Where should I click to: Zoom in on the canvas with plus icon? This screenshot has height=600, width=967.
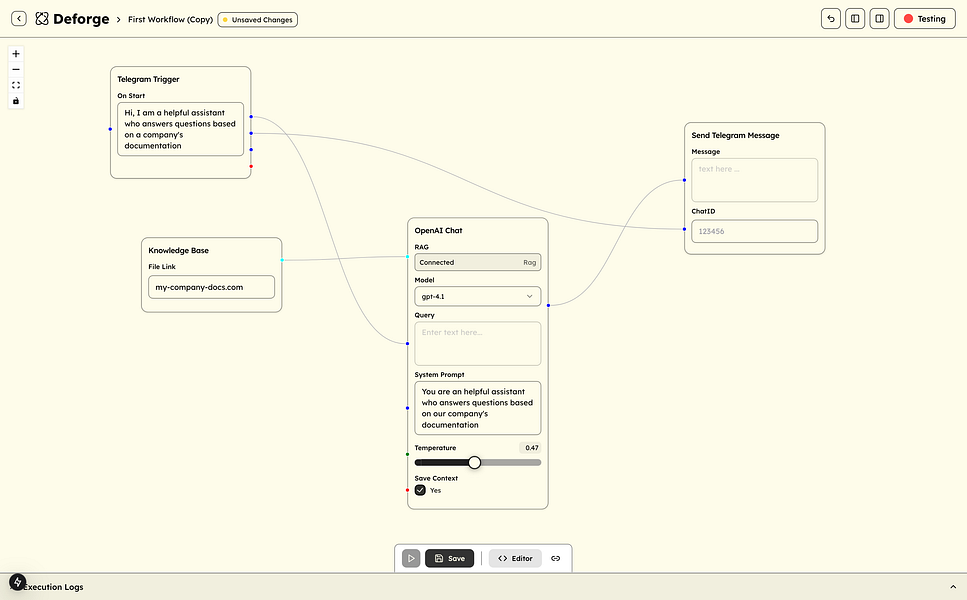pyautogui.click(x=16, y=54)
